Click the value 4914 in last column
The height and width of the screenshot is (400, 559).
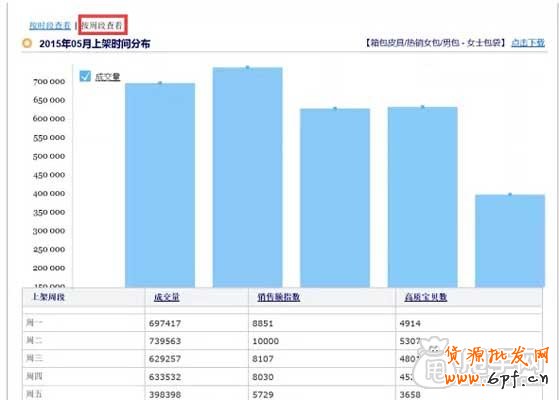coord(410,324)
